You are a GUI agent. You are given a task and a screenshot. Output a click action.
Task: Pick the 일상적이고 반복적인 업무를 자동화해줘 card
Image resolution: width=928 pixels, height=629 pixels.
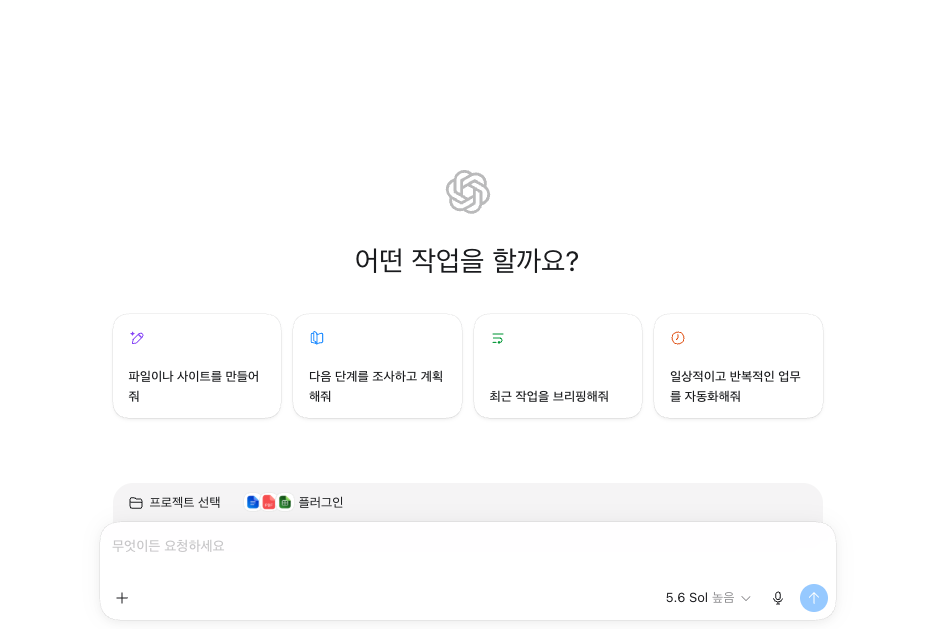[739, 366]
